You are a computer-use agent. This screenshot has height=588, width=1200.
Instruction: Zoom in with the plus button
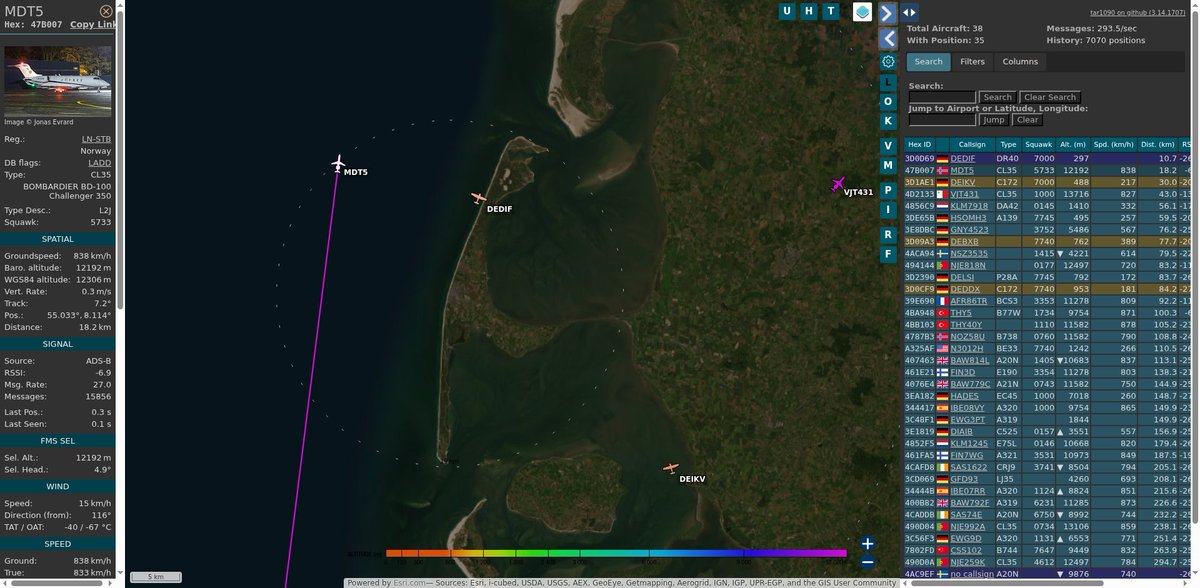[x=867, y=543]
